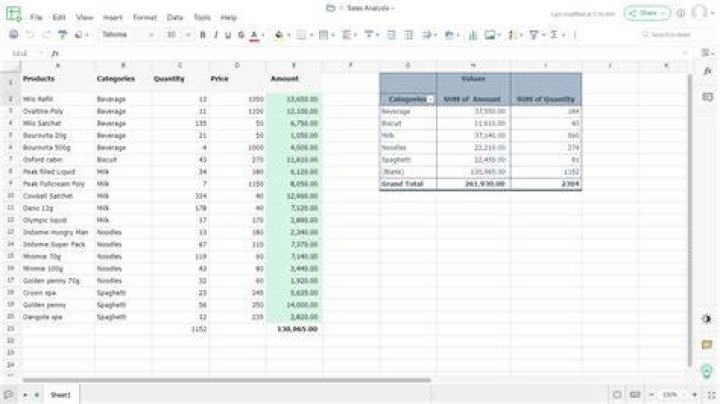Click the lightbulb tips side icon
The width and height of the screenshot is (720, 404).
[707, 371]
